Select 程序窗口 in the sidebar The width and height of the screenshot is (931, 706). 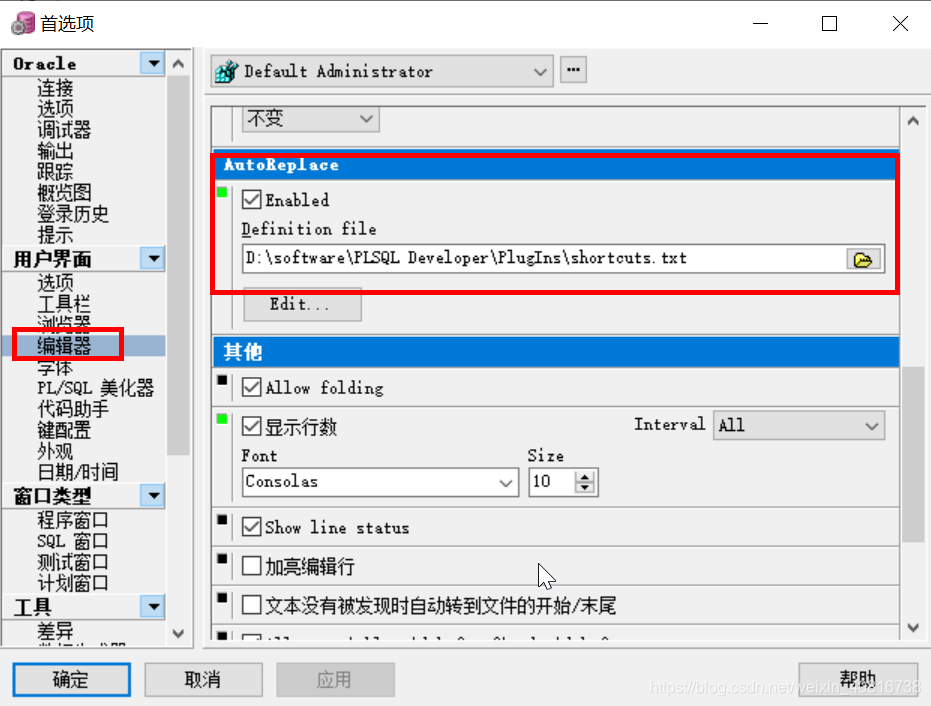(x=73, y=520)
